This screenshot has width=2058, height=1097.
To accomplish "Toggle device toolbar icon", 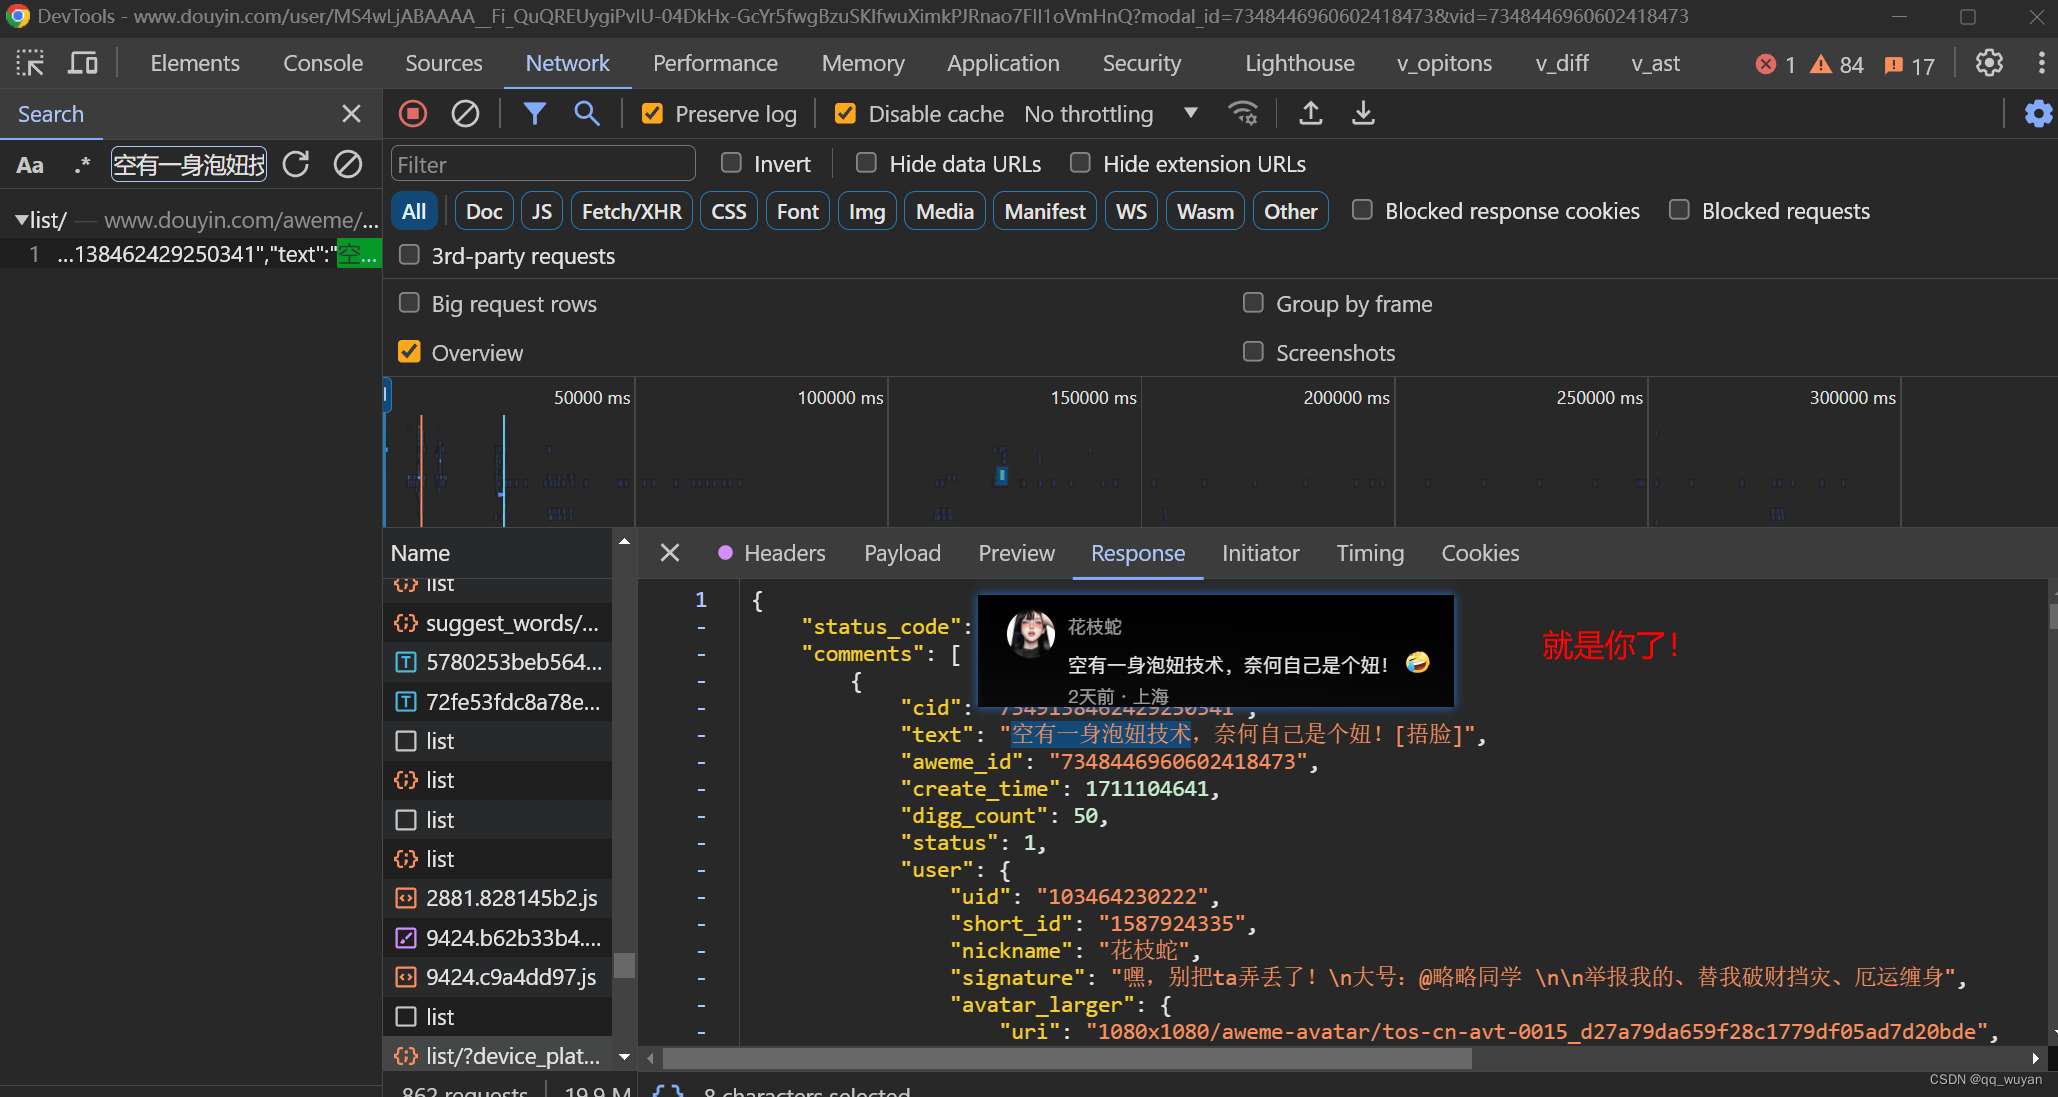I will pos(82,63).
